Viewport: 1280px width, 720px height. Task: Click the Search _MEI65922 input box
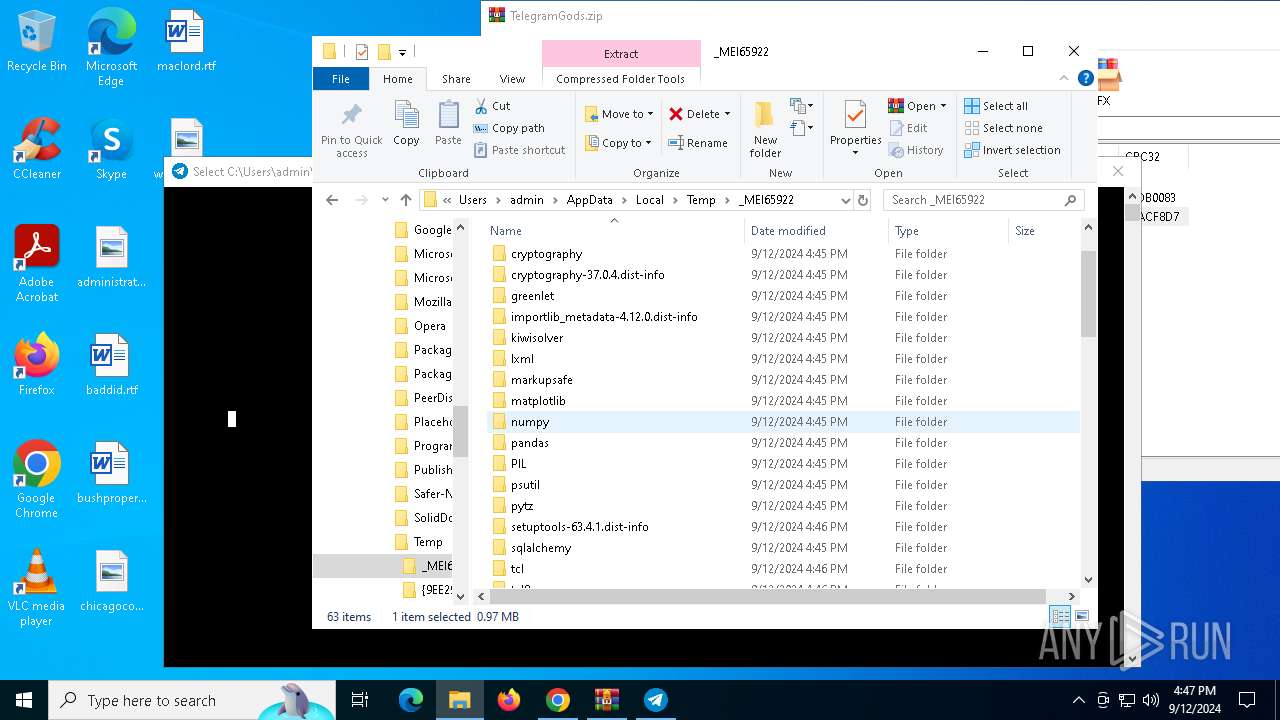975,200
